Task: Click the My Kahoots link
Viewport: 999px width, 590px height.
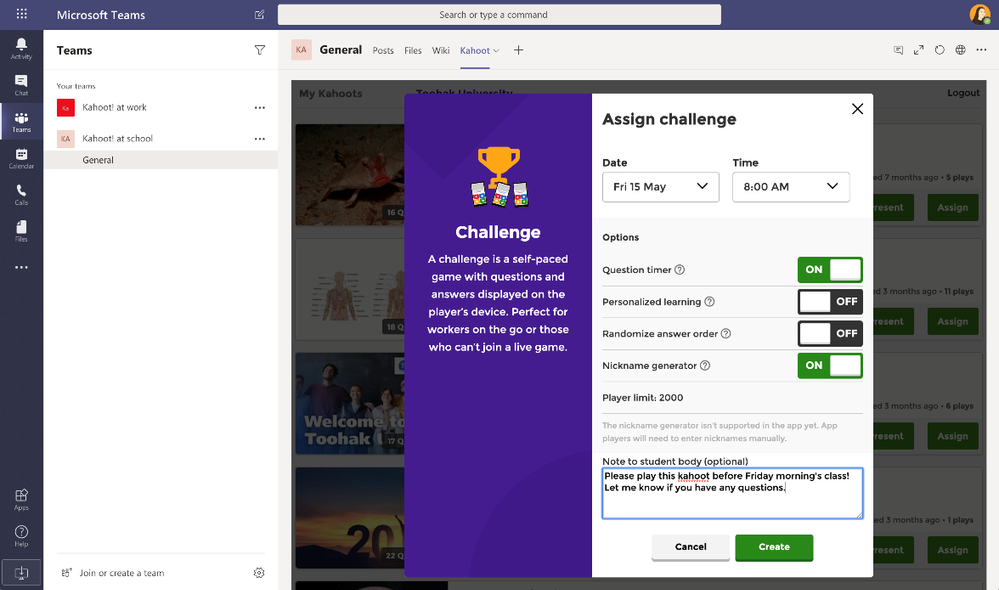Action: pos(331,94)
